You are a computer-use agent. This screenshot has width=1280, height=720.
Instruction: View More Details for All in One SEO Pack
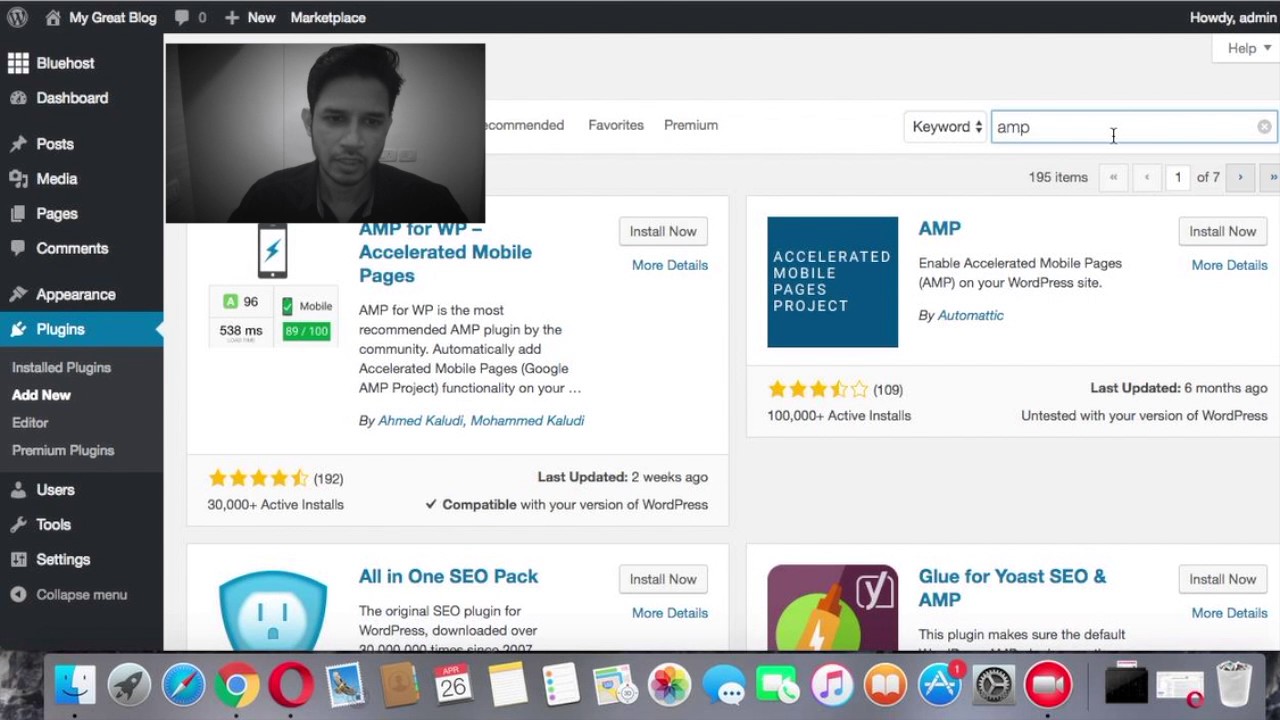pos(670,613)
